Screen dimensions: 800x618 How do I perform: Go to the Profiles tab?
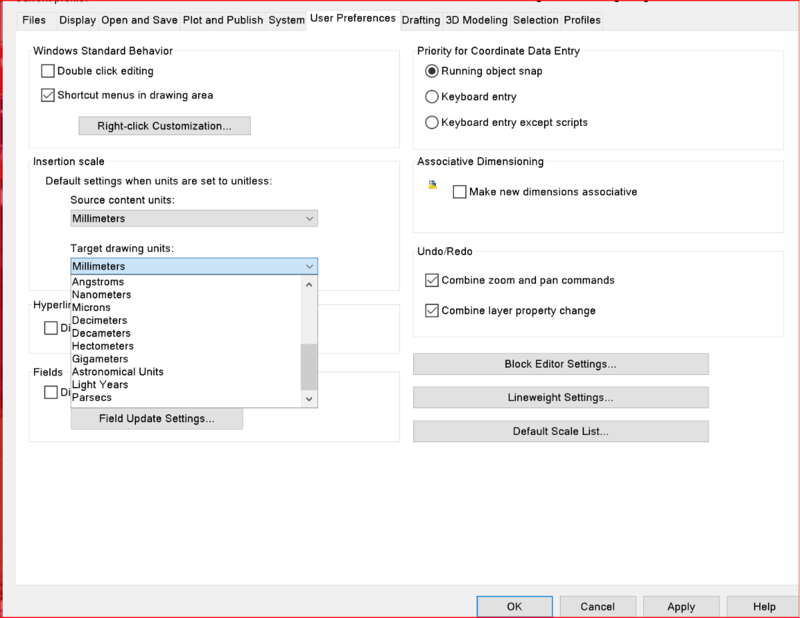coord(583,20)
